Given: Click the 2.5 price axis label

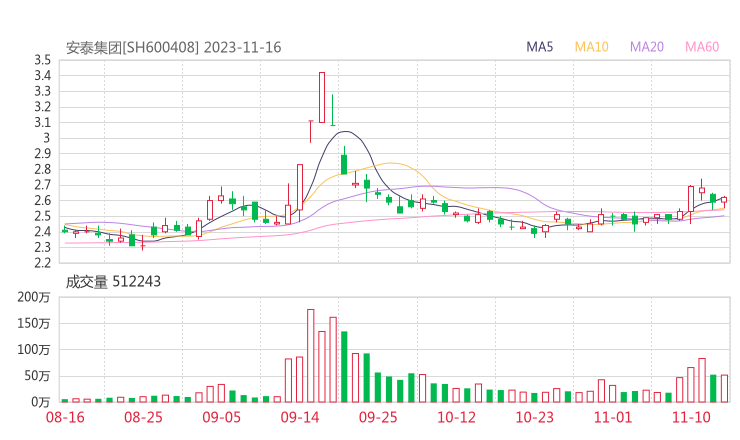Looking at the screenshot, I should point(42,216).
